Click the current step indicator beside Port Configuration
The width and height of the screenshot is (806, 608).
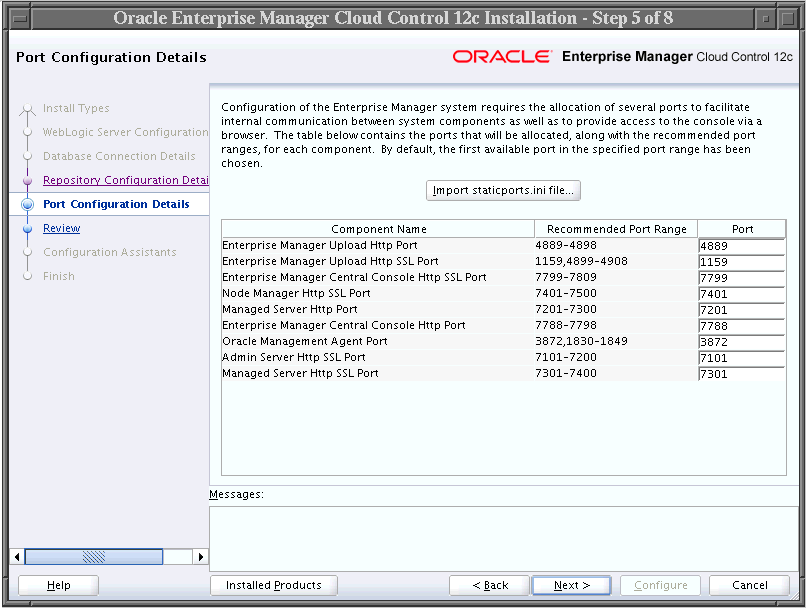pos(27,205)
